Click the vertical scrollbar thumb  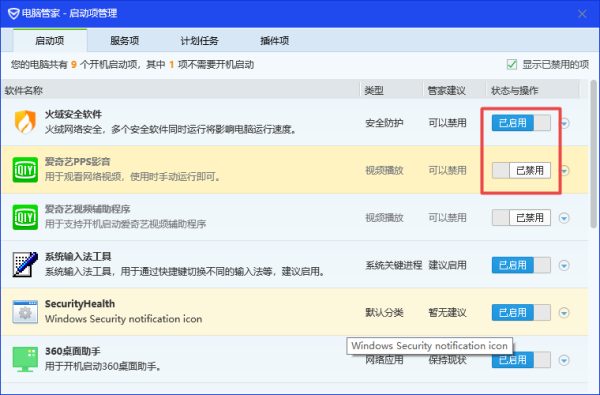[593, 154]
